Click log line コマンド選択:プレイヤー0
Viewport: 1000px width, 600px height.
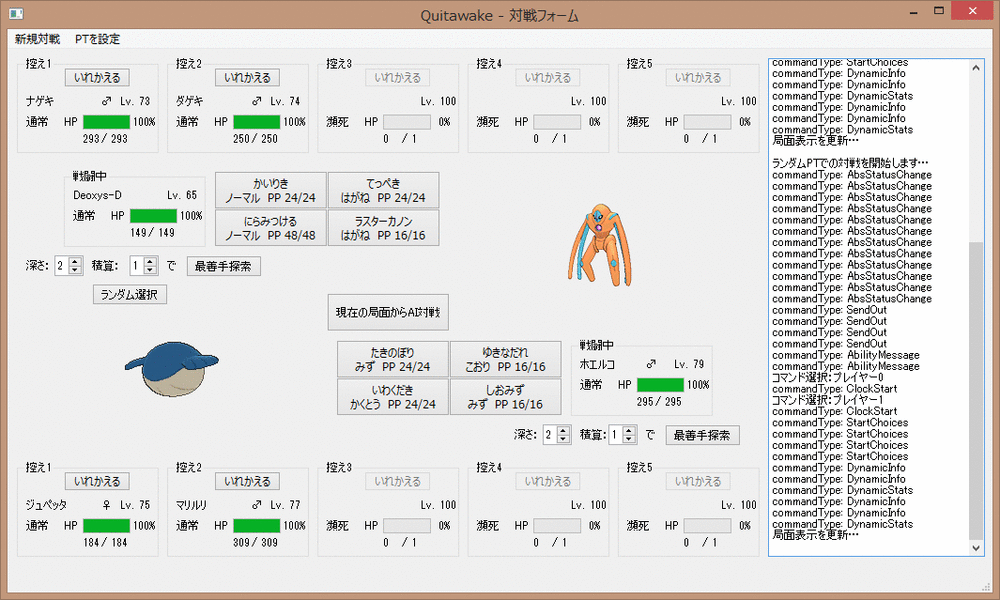pos(828,377)
